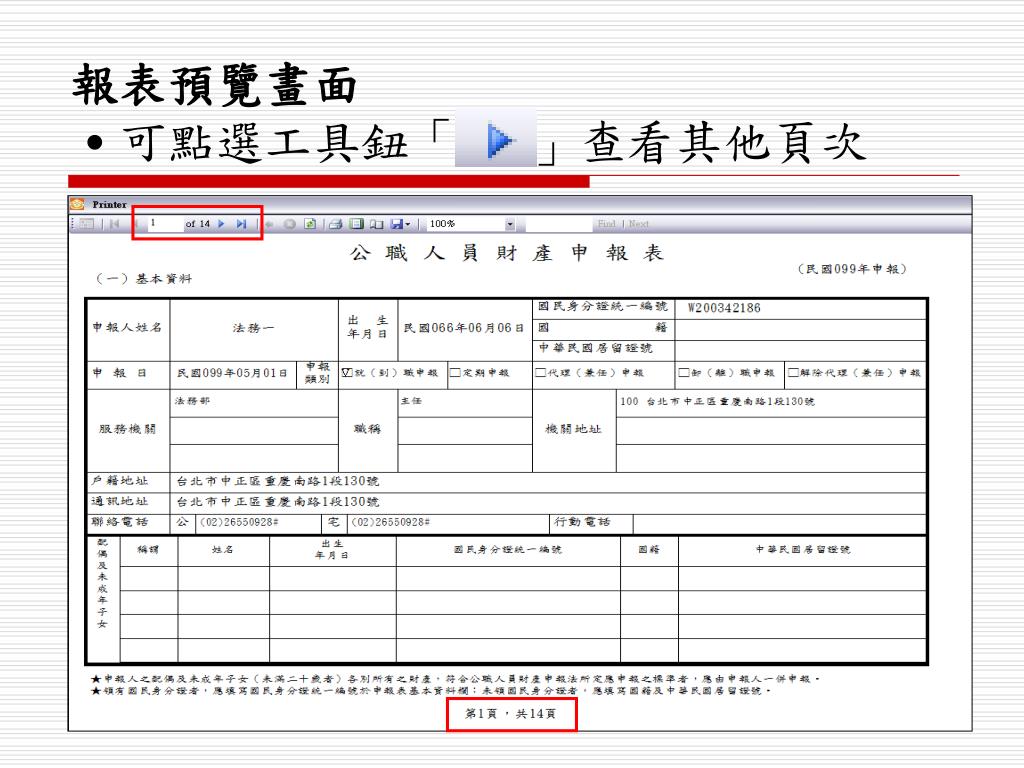Click the Find link in toolbar

607,223
